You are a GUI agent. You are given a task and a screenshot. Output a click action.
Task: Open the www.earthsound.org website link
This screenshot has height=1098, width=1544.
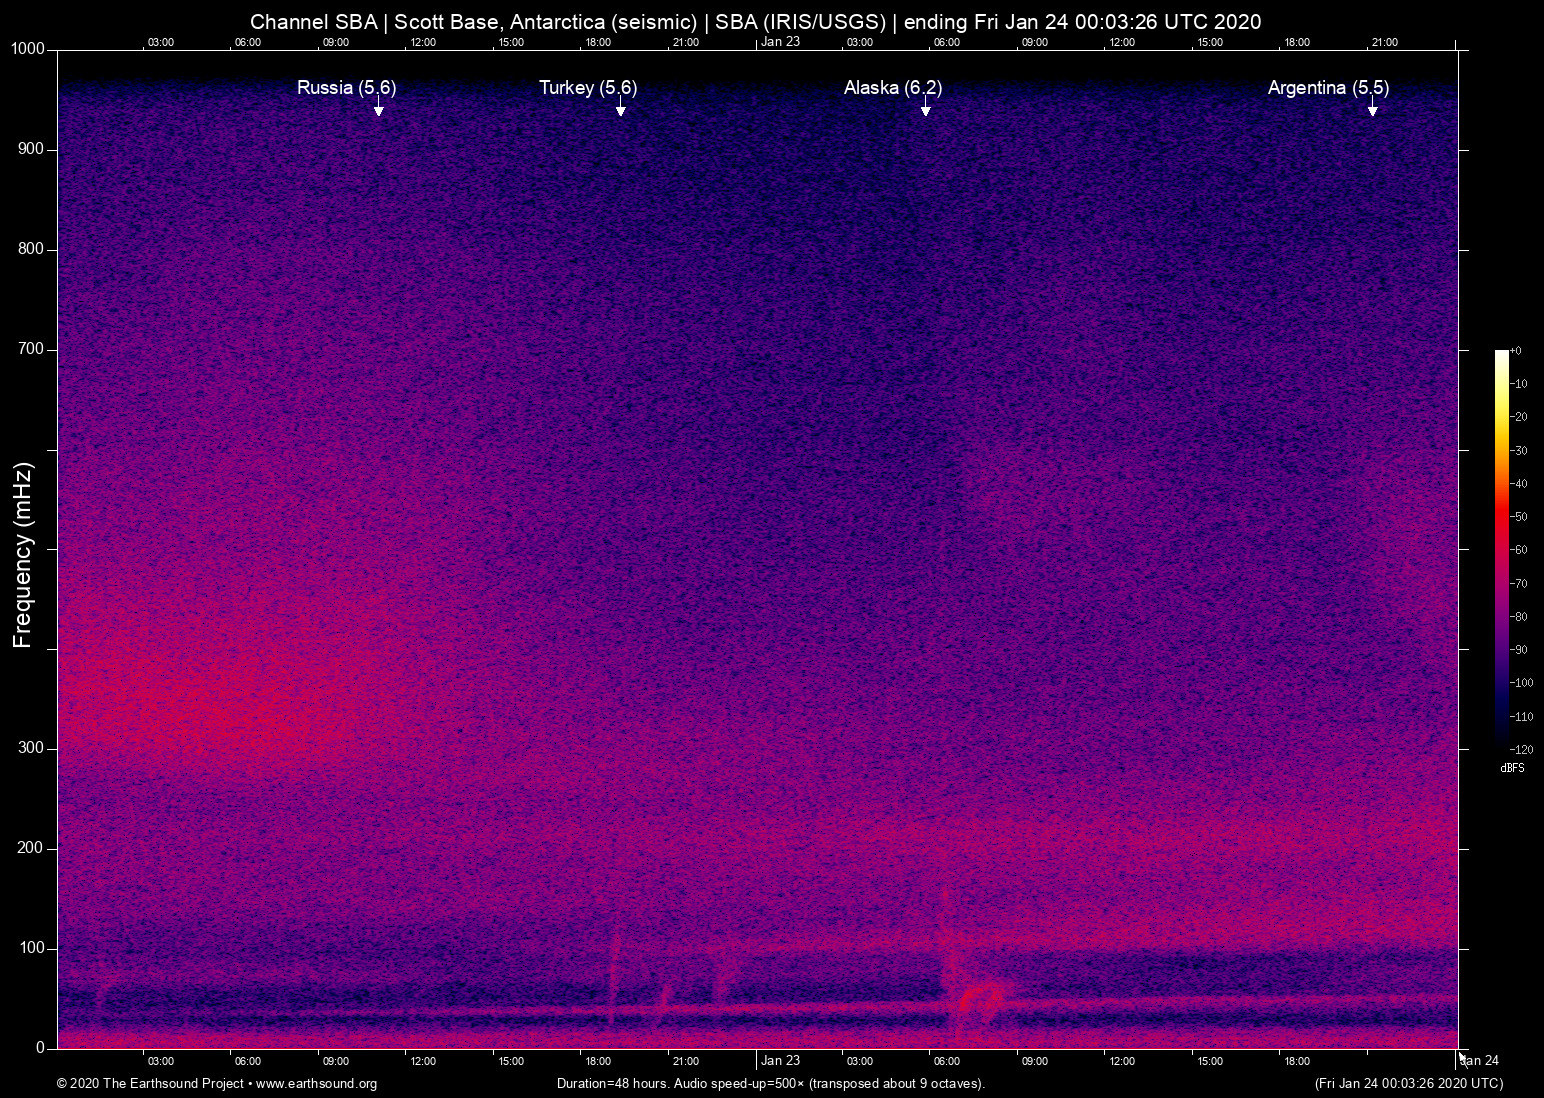point(316,1084)
